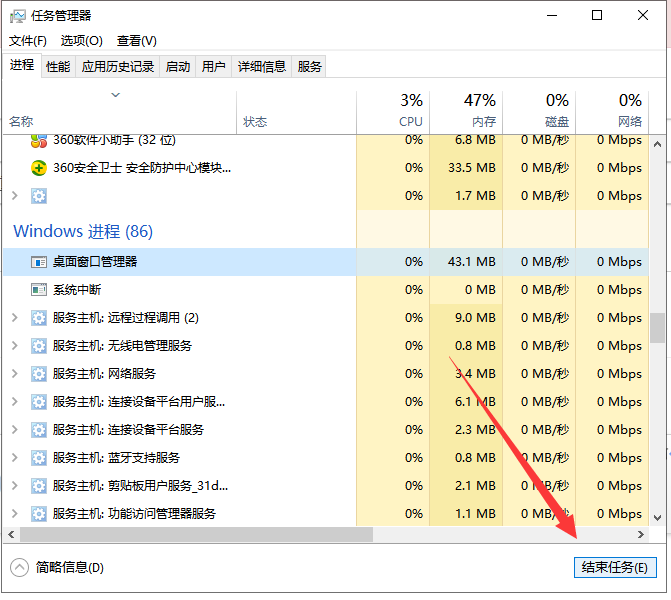Click the vertical scrollbar down arrow

coord(658,518)
